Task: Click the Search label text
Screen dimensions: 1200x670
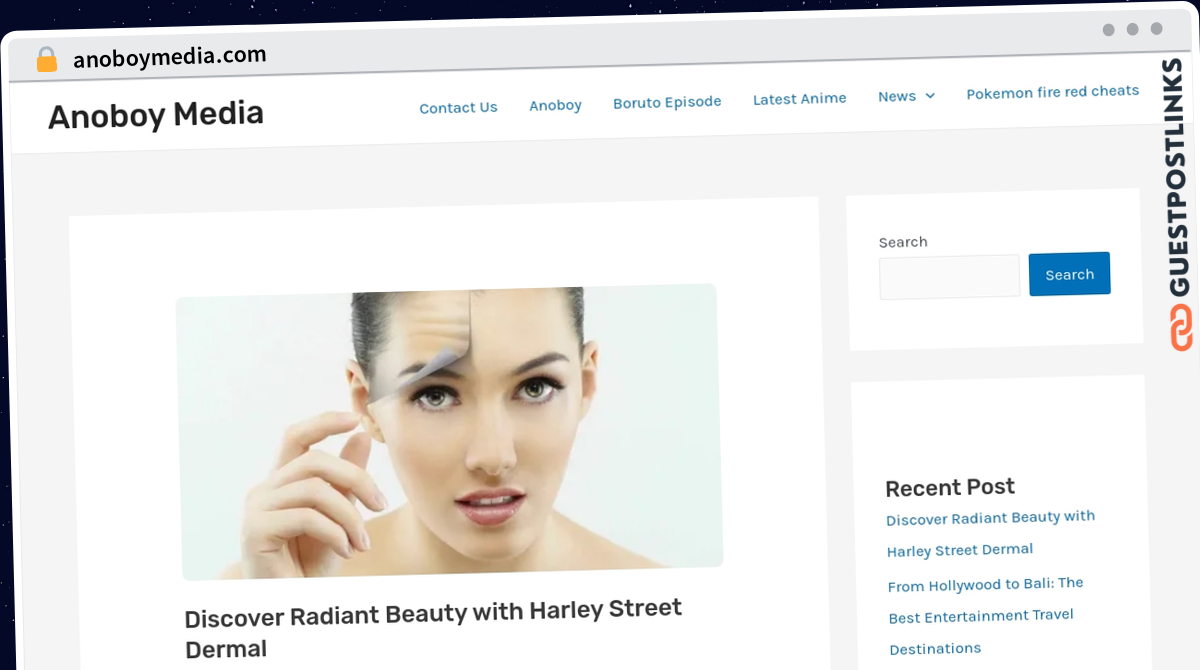Action: coord(903,242)
